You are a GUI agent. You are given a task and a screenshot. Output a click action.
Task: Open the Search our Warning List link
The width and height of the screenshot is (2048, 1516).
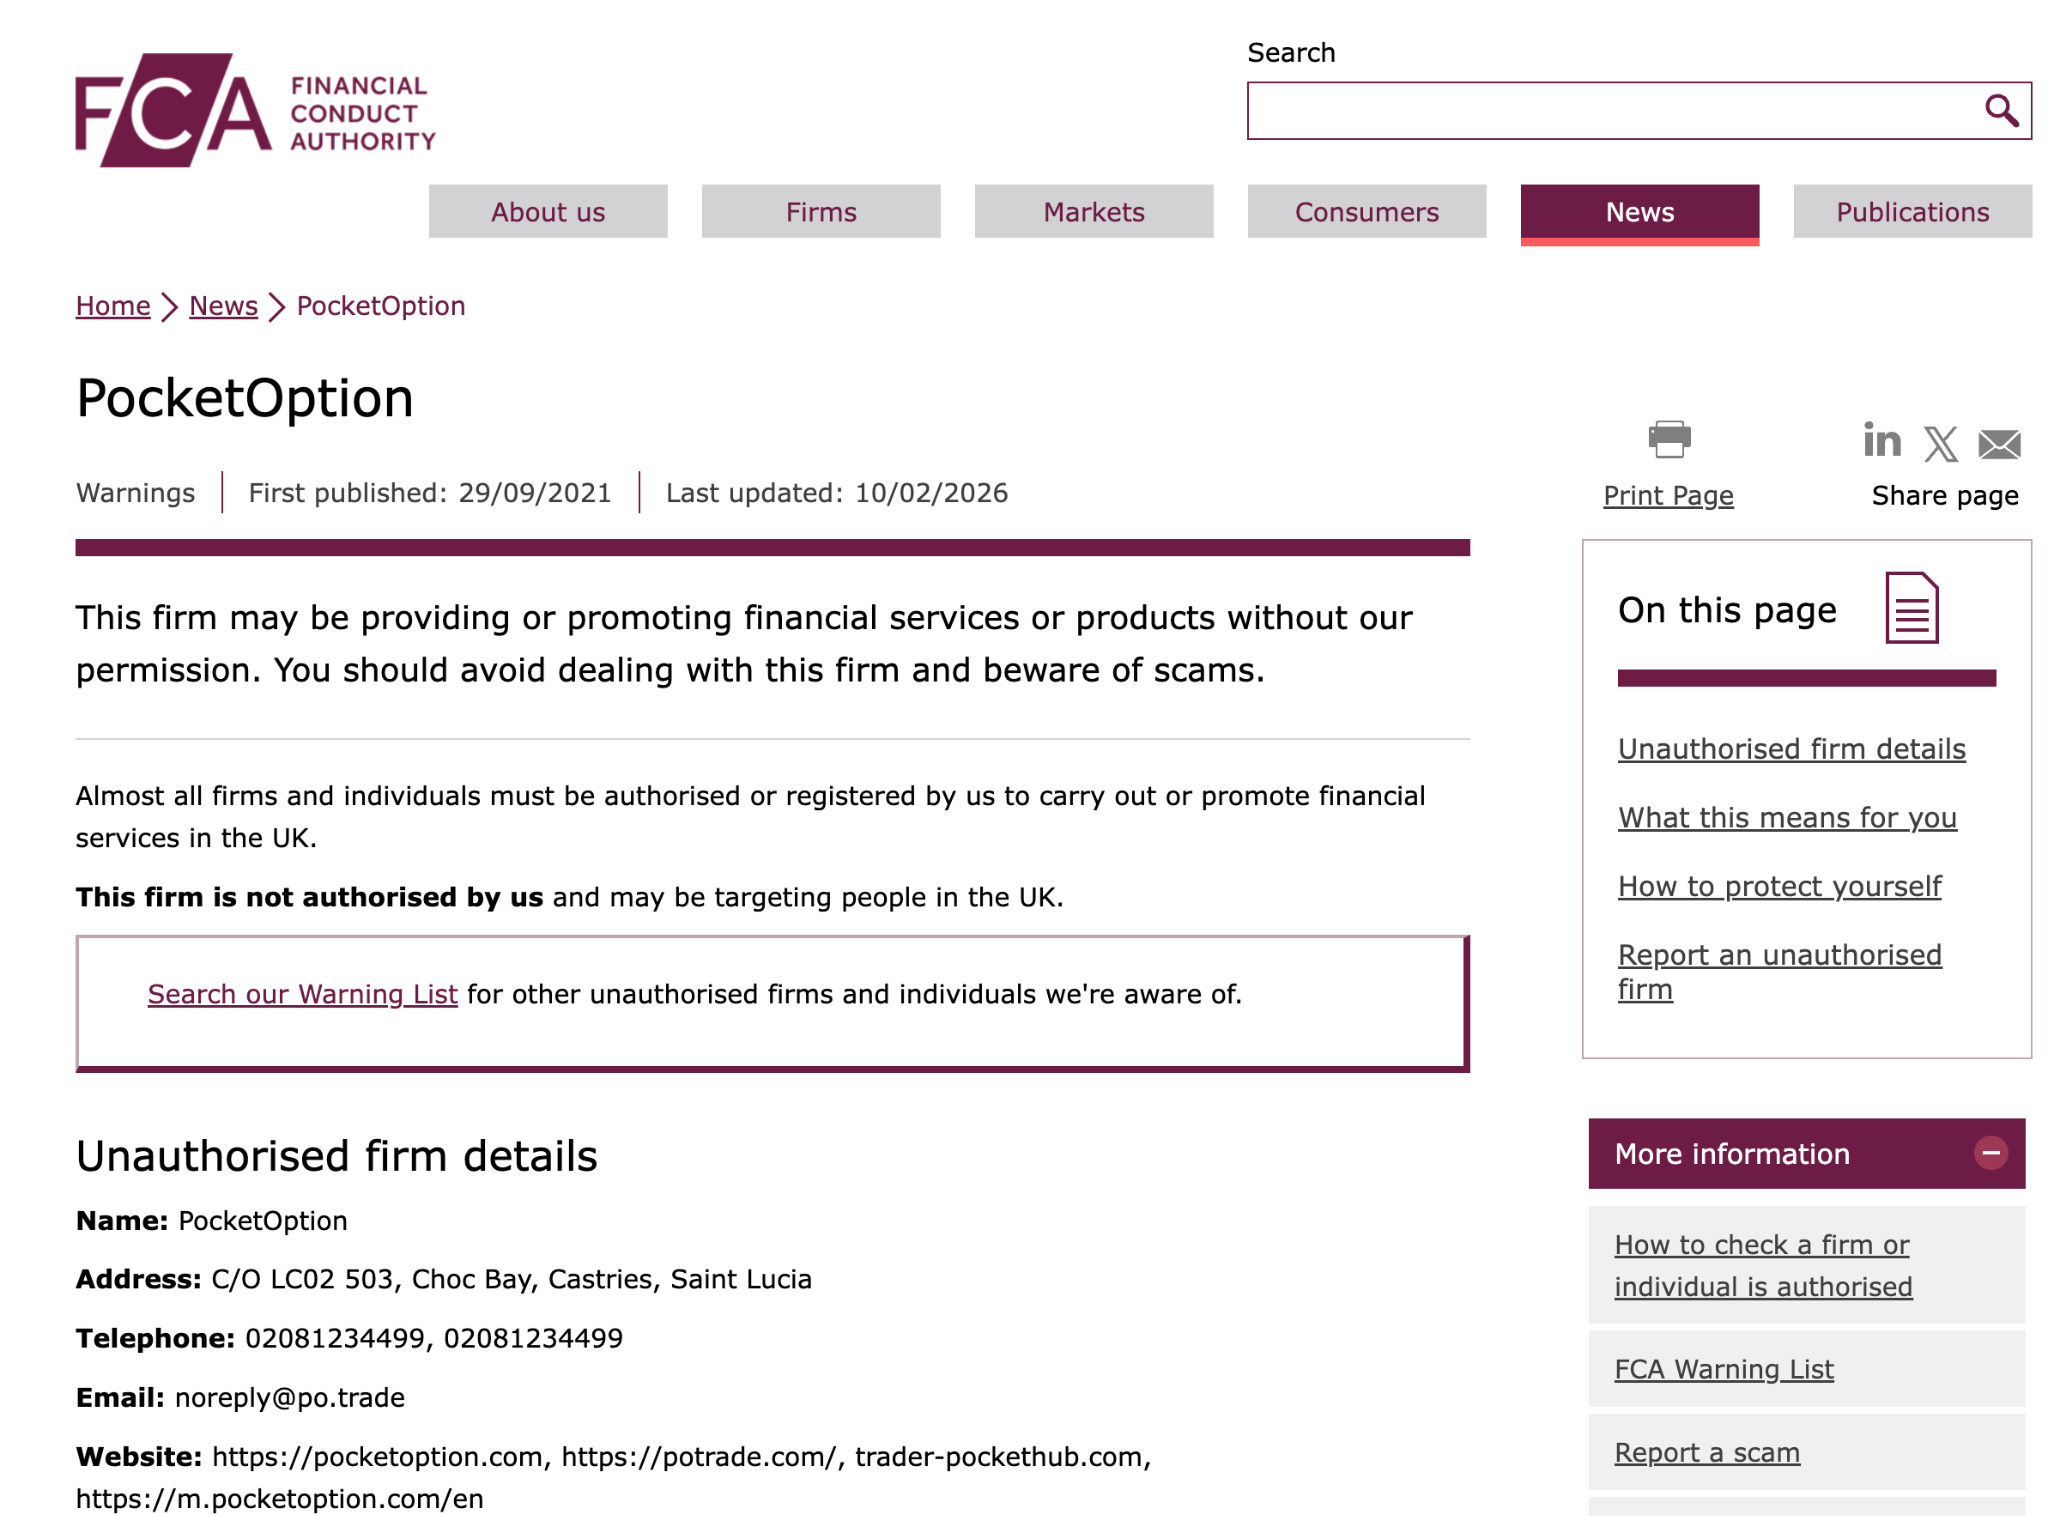[x=302, y=994]
